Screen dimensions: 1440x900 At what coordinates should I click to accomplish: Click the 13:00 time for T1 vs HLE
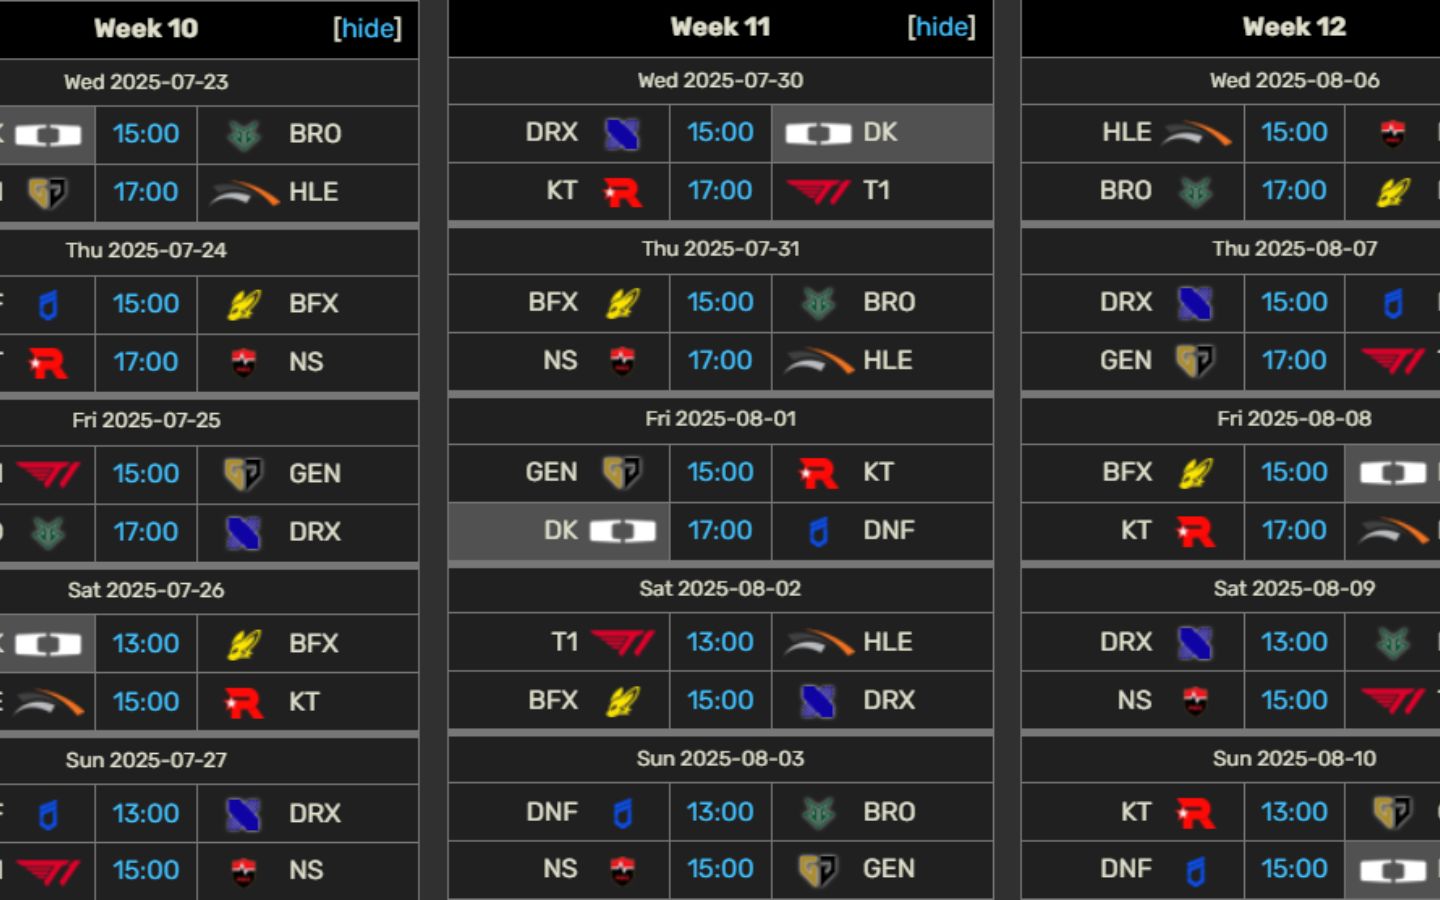tap(720, 643)
